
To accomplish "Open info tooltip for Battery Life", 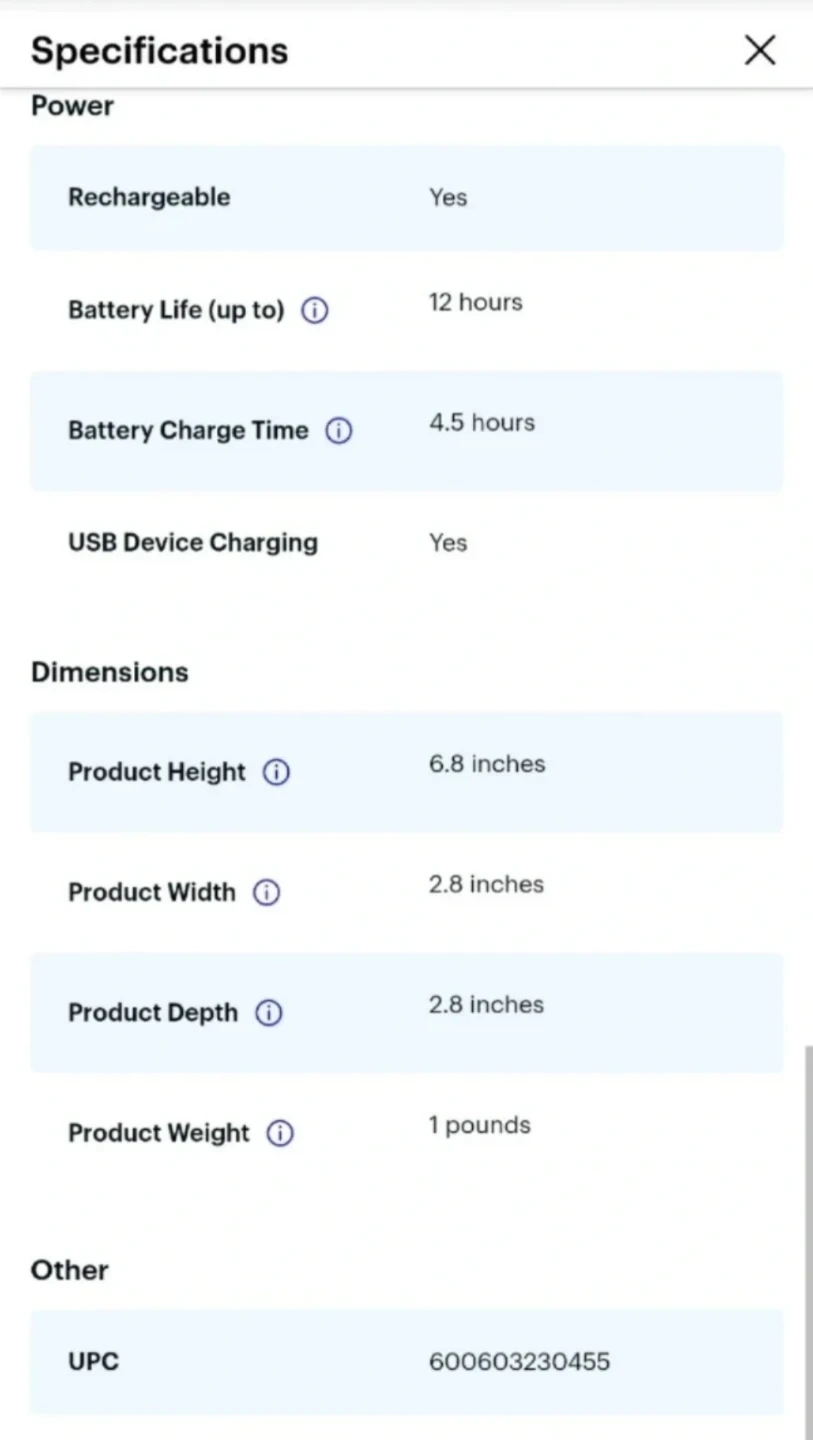I will [x=314, y=311].
